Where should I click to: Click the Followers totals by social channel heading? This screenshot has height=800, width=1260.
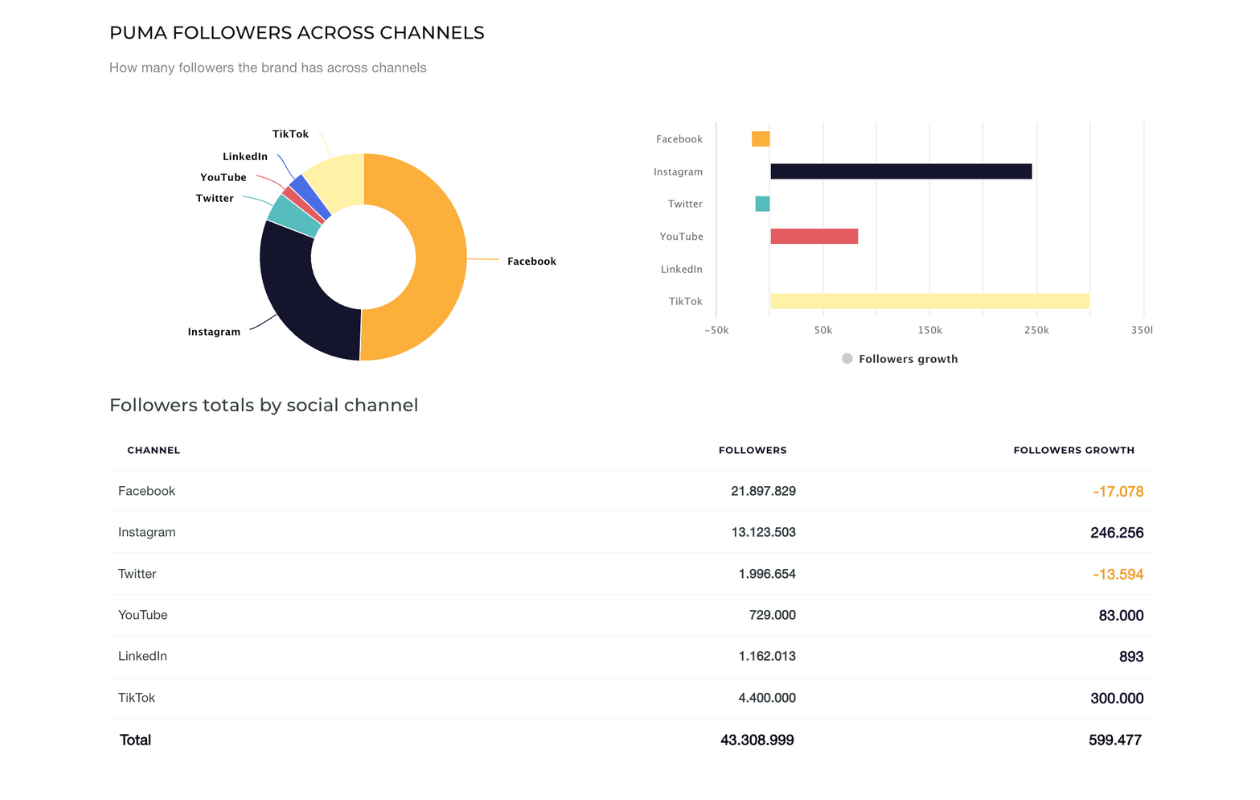(x=264, y=405)
